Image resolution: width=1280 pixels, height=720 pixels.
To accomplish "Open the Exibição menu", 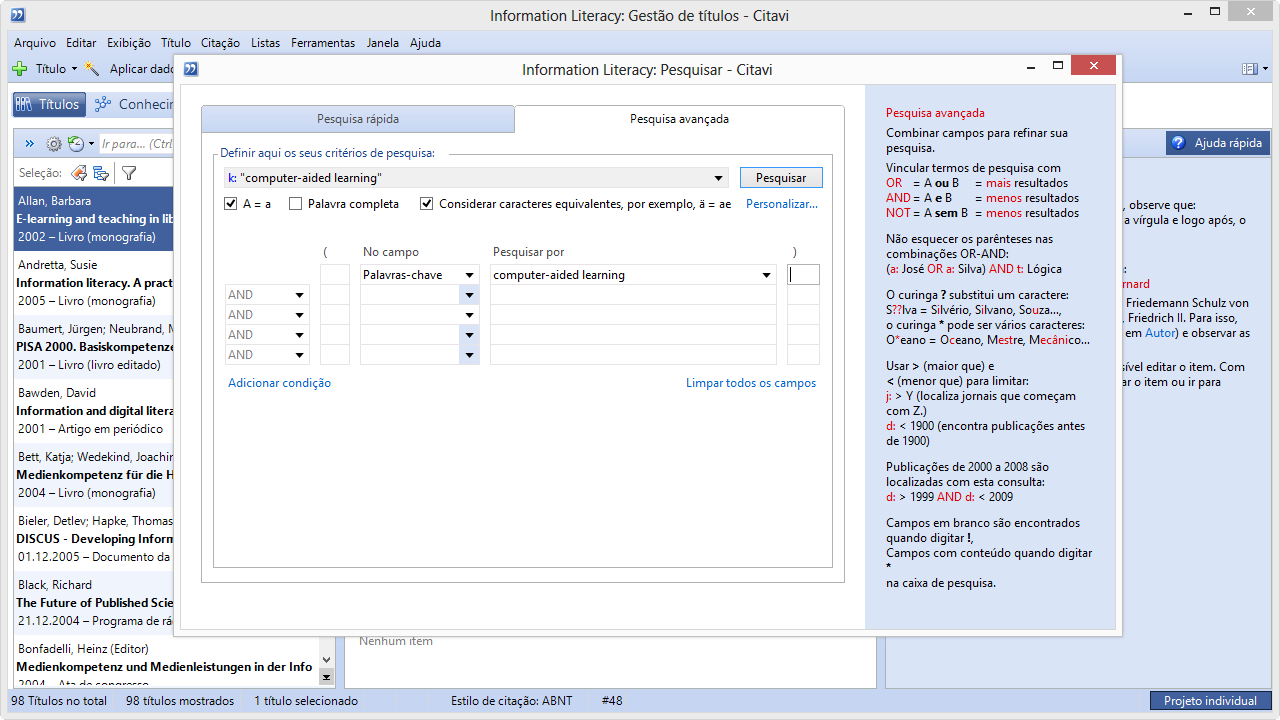I will [x=129, y=43].
